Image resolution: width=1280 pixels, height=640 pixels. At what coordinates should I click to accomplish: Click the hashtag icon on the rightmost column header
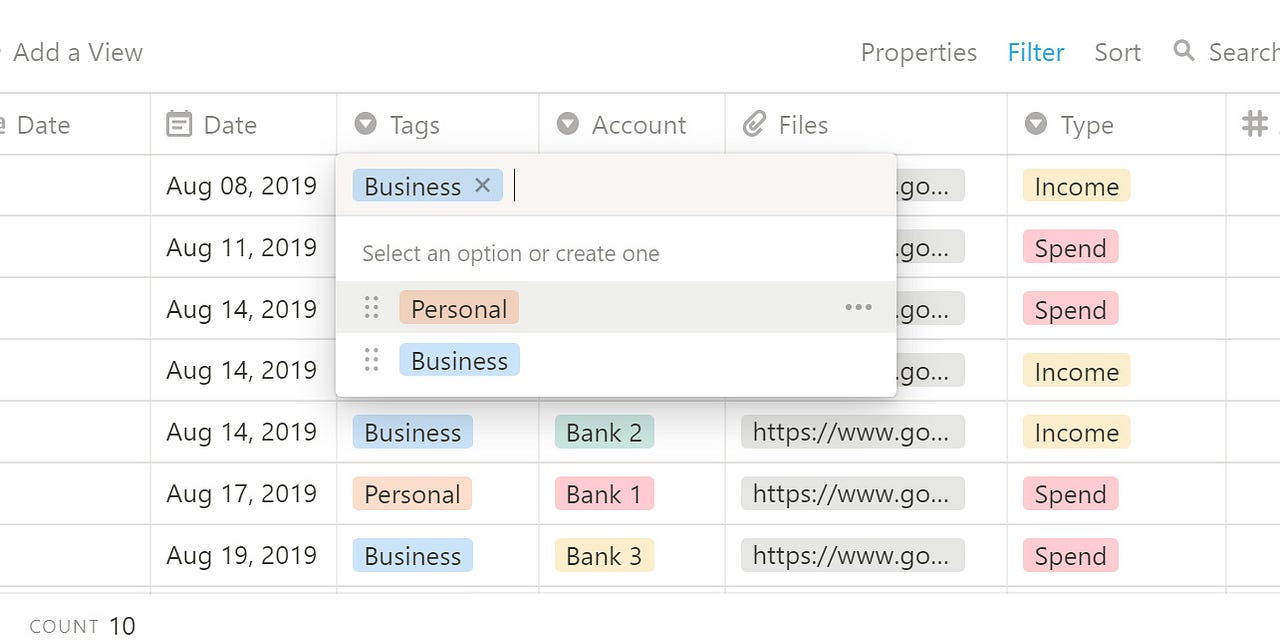pos(1254,124)
